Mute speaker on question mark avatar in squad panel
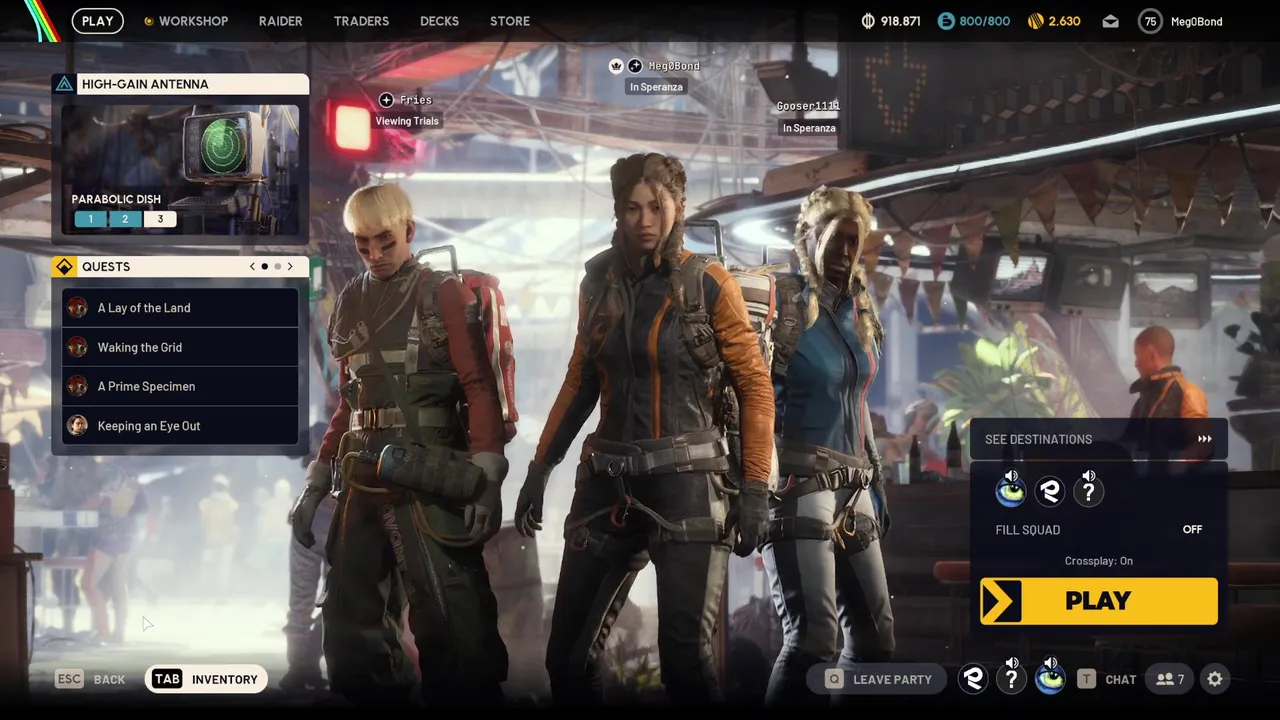 pyautogui.click(x=1089, y=476)
